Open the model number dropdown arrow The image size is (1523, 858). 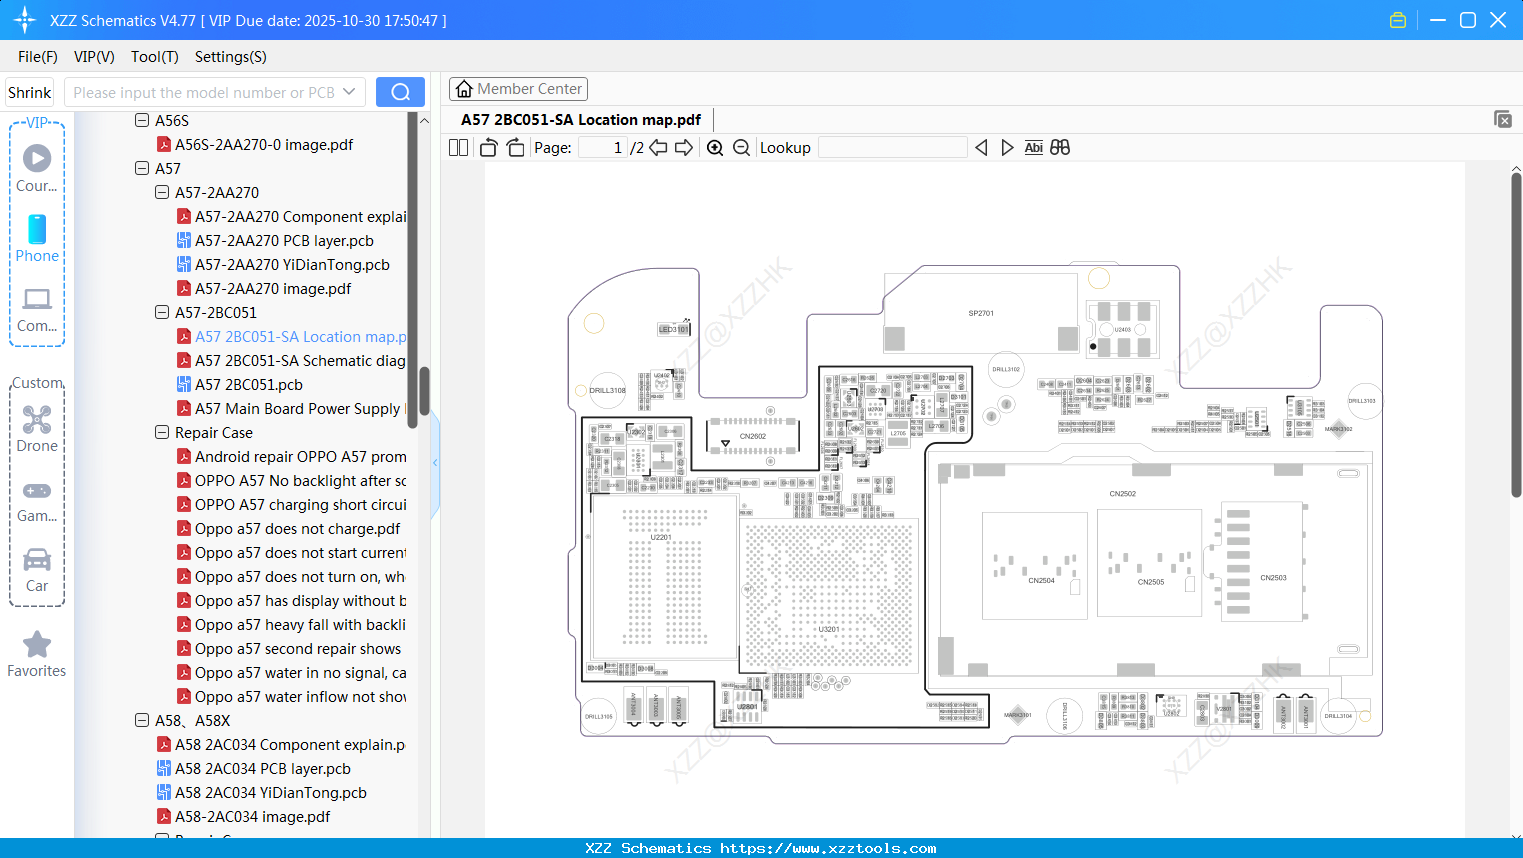[349, 92]
